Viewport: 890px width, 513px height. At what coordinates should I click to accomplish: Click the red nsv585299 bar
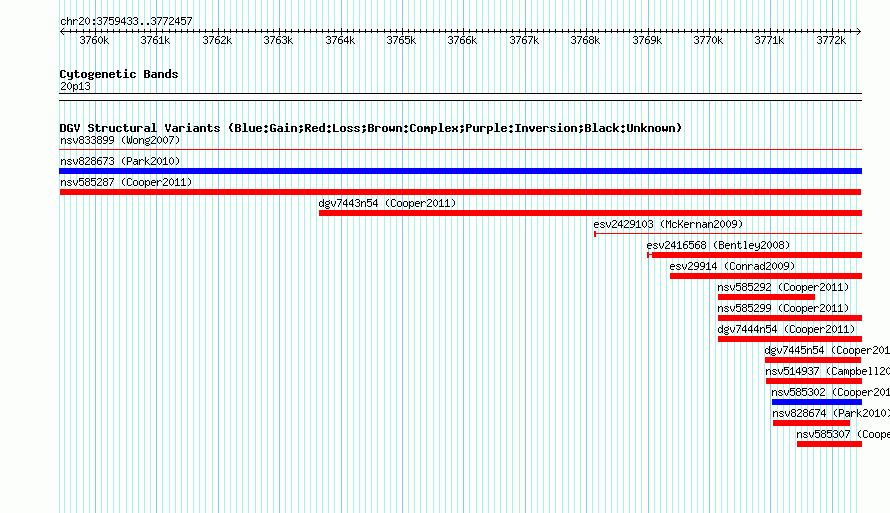coord(790,318)
